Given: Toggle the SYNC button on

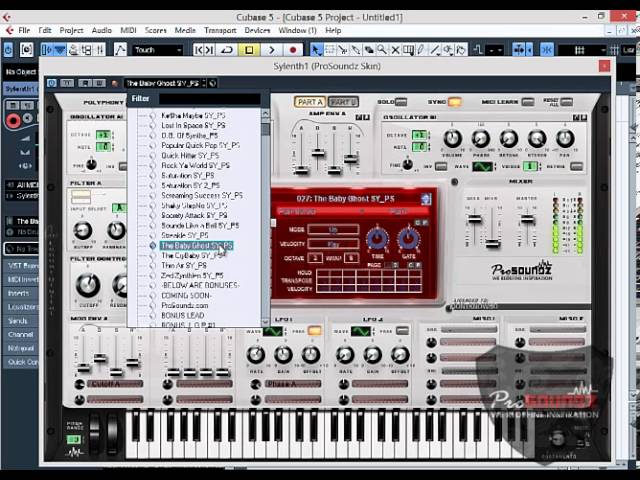Looking at the screenshot, I should (x=455, y=102).
